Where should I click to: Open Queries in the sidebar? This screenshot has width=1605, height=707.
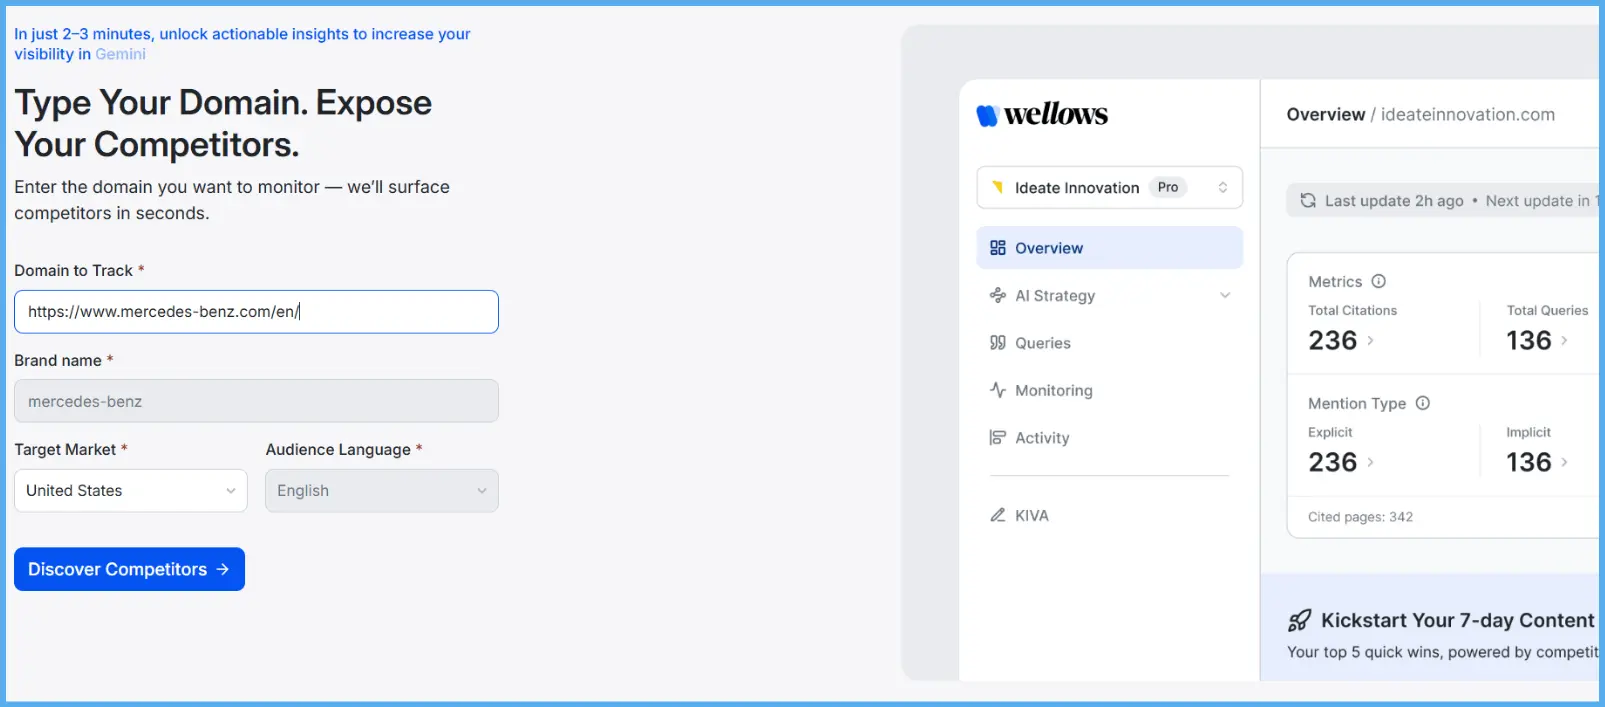click(1110, 343)
